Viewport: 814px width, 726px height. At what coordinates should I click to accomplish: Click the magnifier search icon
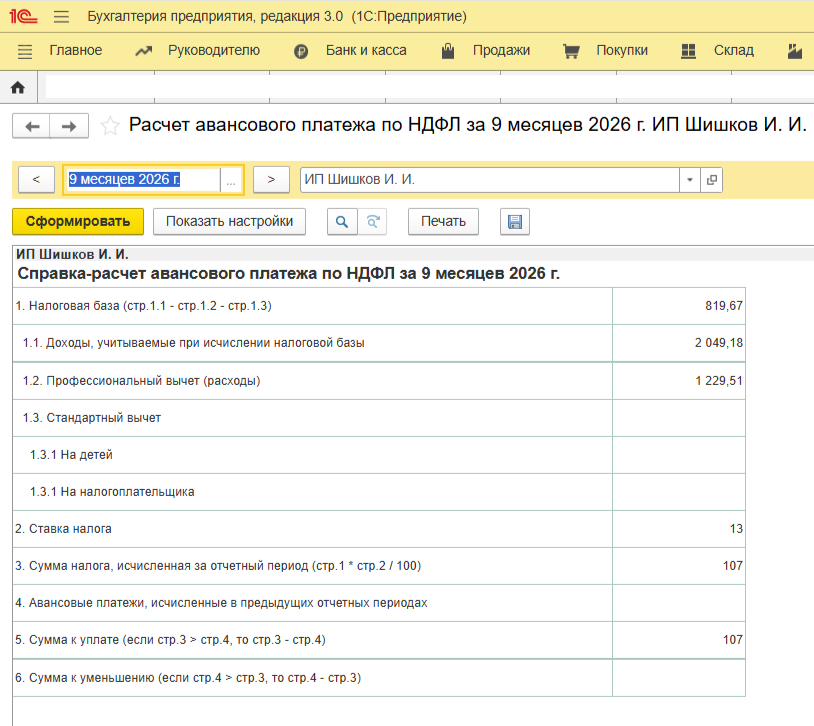point(342,222)
